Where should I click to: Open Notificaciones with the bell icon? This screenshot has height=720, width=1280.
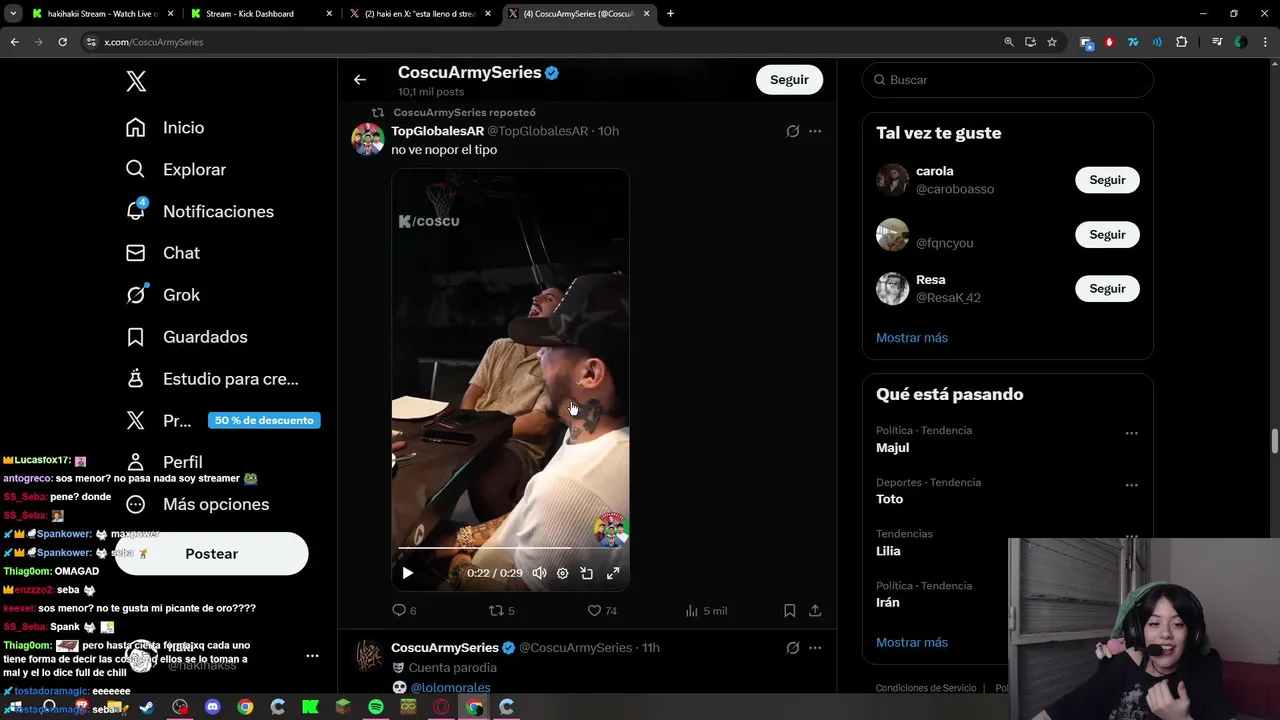pos(199,212)
